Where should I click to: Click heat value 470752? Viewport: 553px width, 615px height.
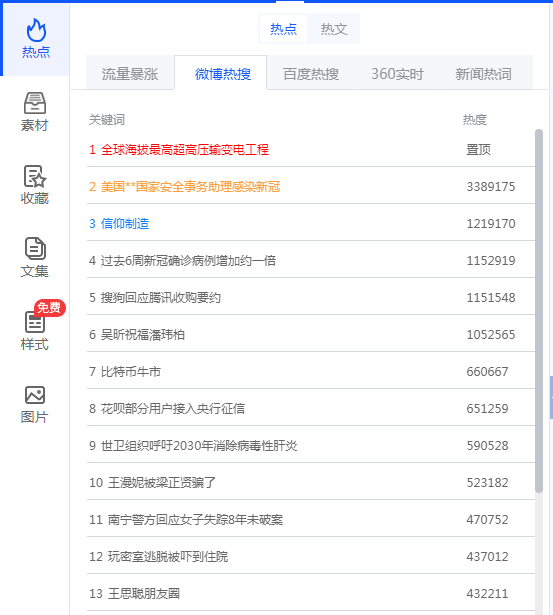(x=487, y=520)
